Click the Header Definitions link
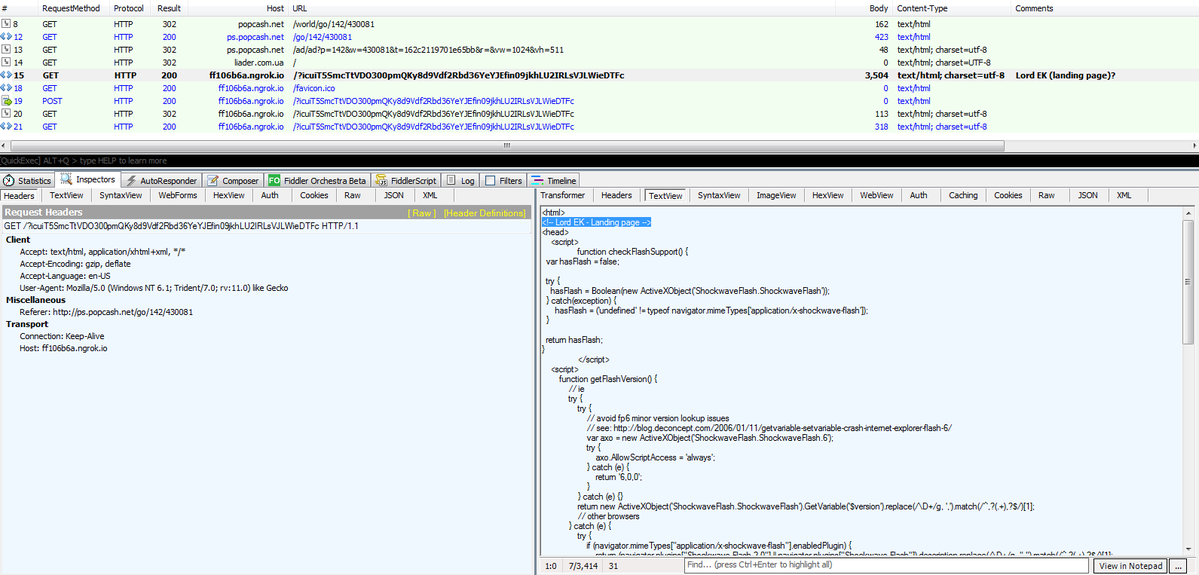Viewport: 1199px width, 575px height. [x=484, y=213]
